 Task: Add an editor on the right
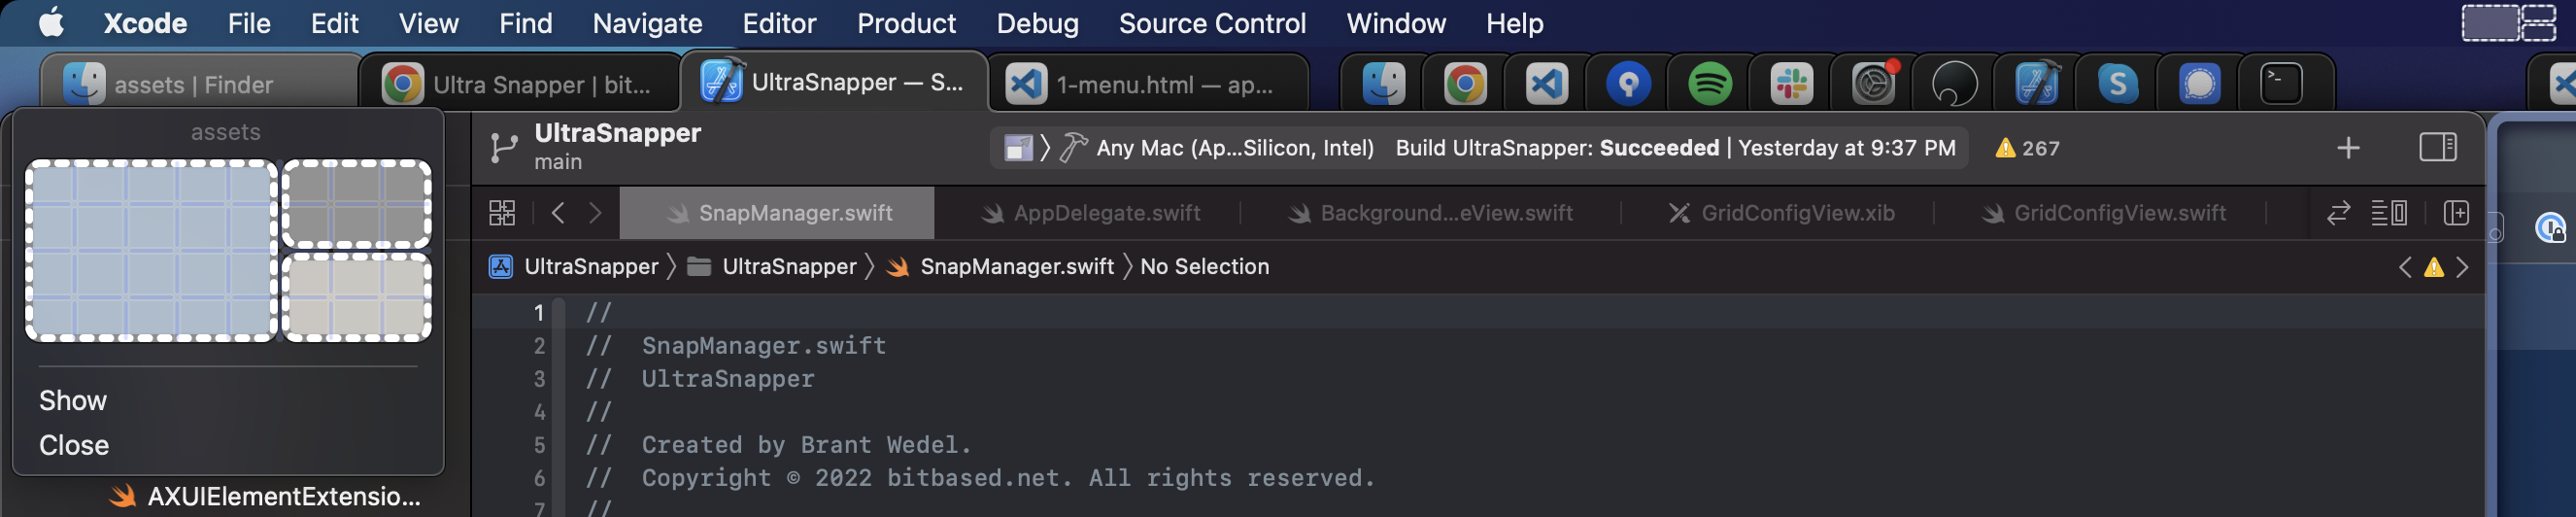coord(2456,213)
